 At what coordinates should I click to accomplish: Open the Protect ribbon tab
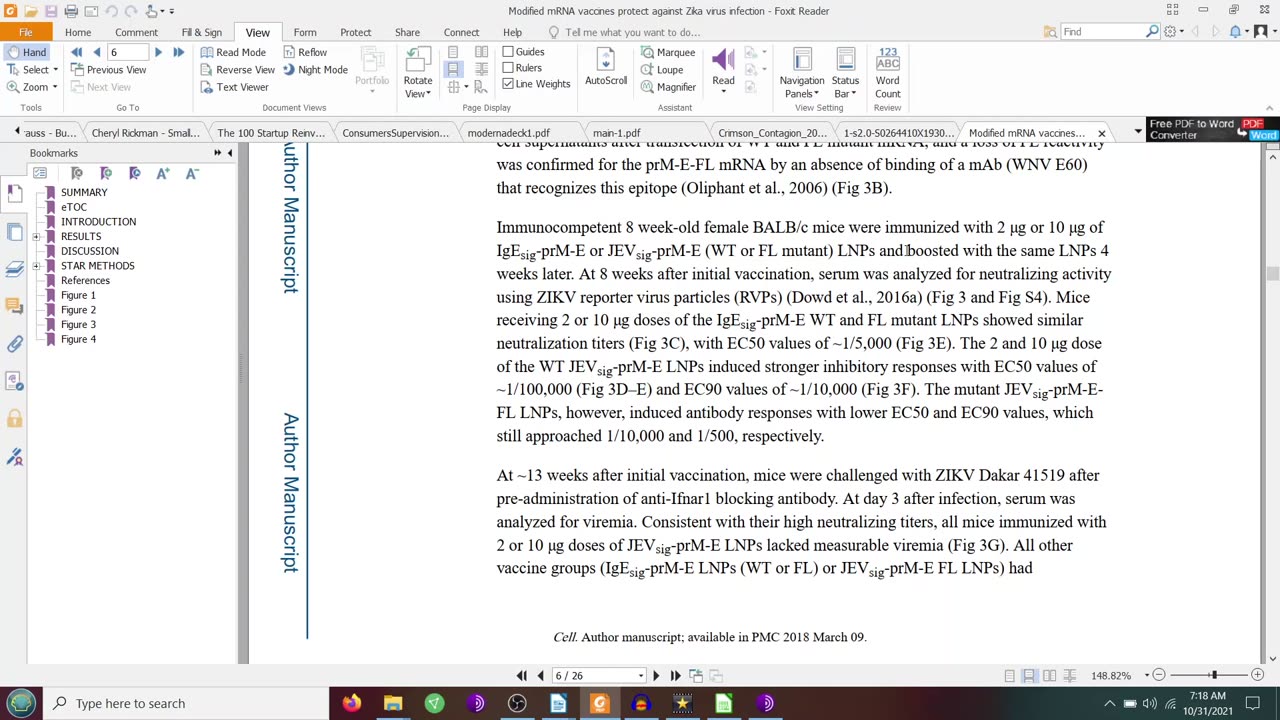[355, 32]
